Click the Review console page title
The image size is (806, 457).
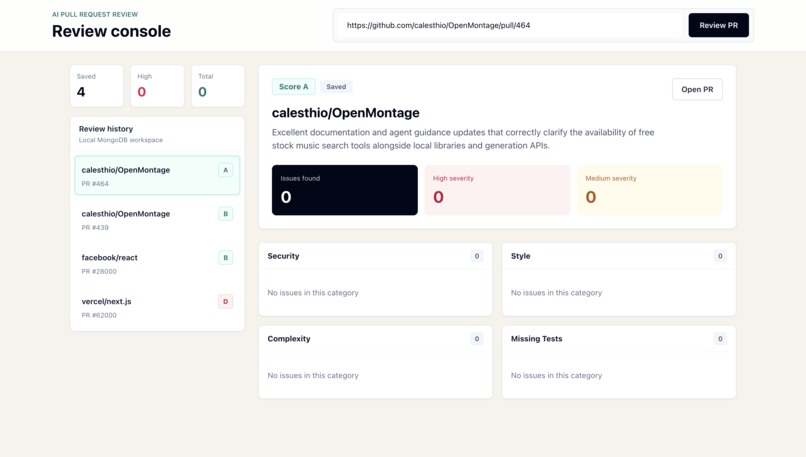pos(112,31)
